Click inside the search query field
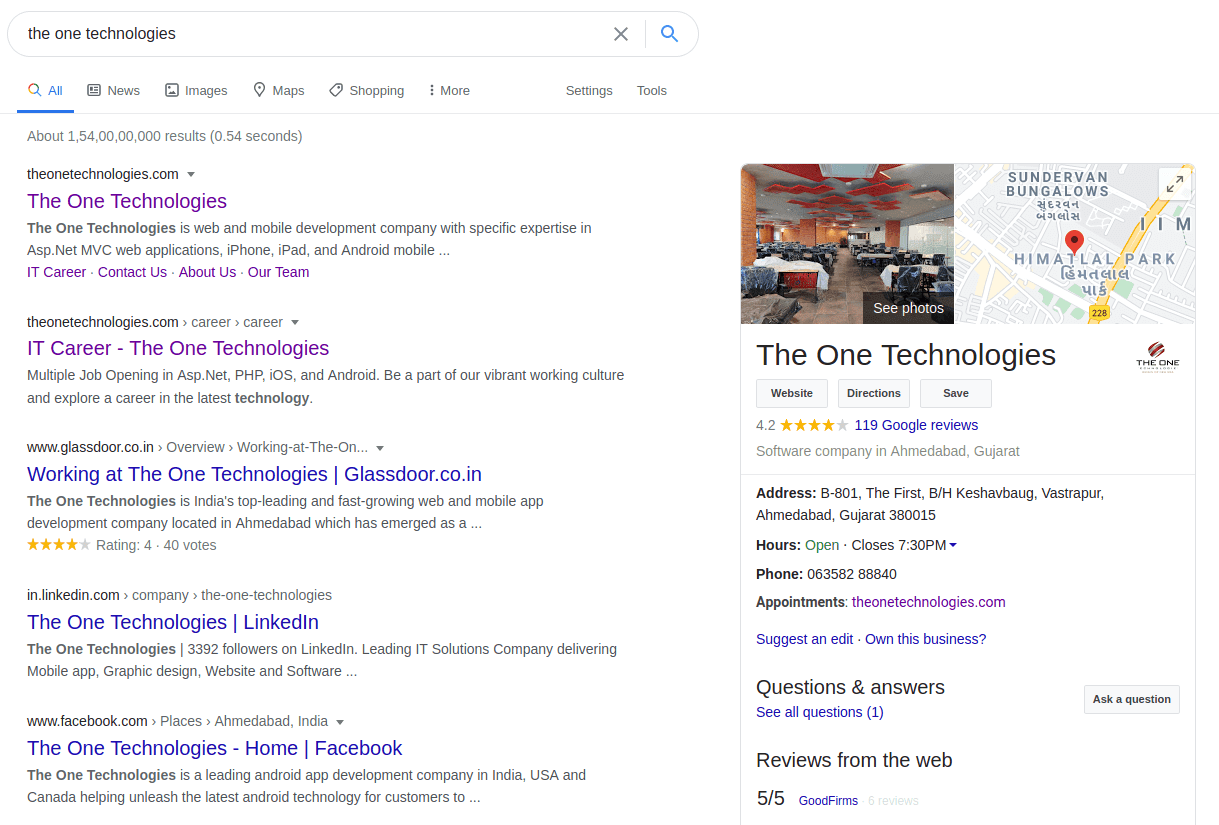The height and width of the screenshot is (825, 1219). tap(310, 34)
